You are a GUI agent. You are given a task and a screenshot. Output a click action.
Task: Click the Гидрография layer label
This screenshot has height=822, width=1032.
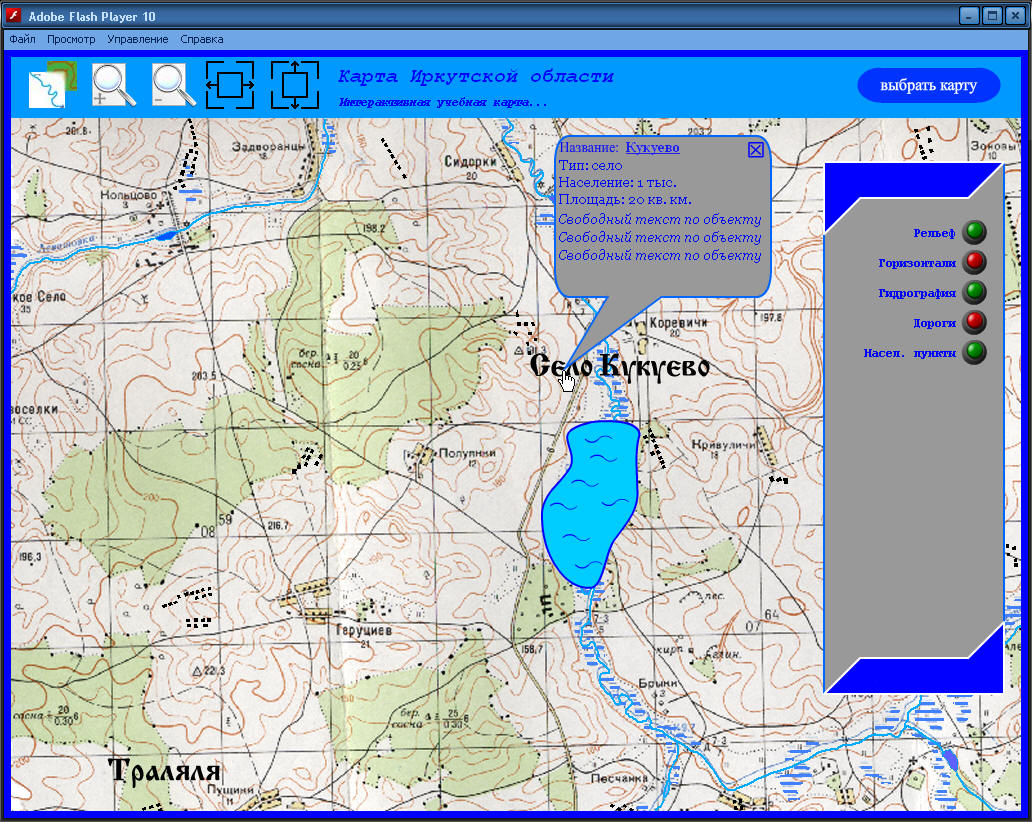(917, 294)
